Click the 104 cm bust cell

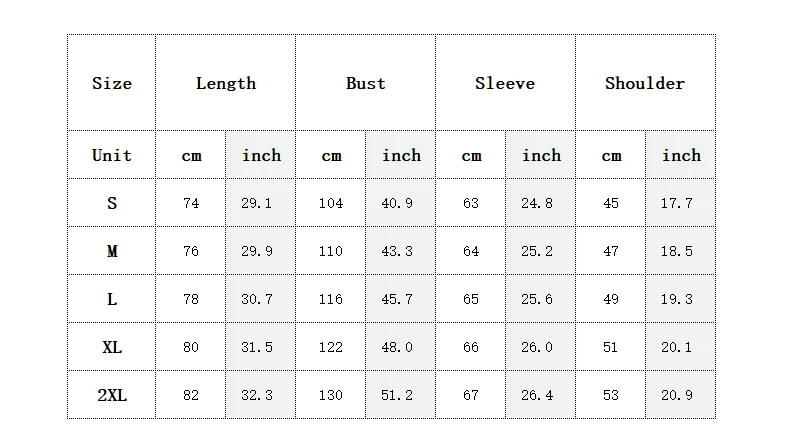pyautogui.click(x=331, y=203)
